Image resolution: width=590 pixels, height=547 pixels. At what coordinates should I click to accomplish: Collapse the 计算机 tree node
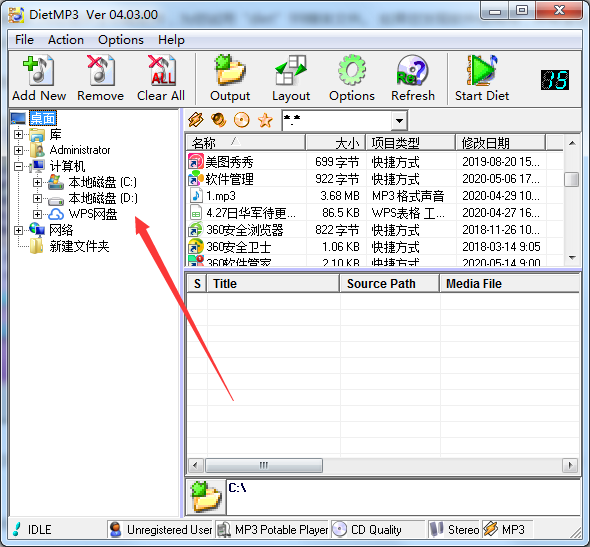point(18,166)
